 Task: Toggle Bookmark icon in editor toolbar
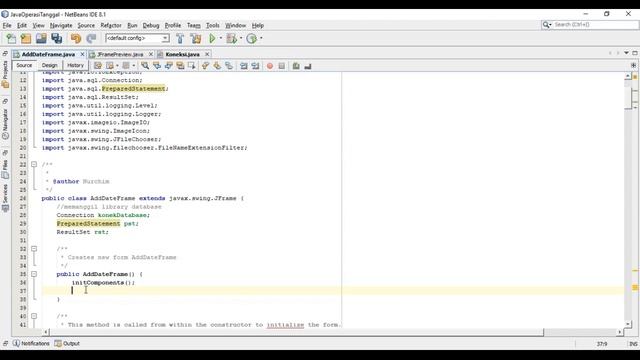[229, 65]
